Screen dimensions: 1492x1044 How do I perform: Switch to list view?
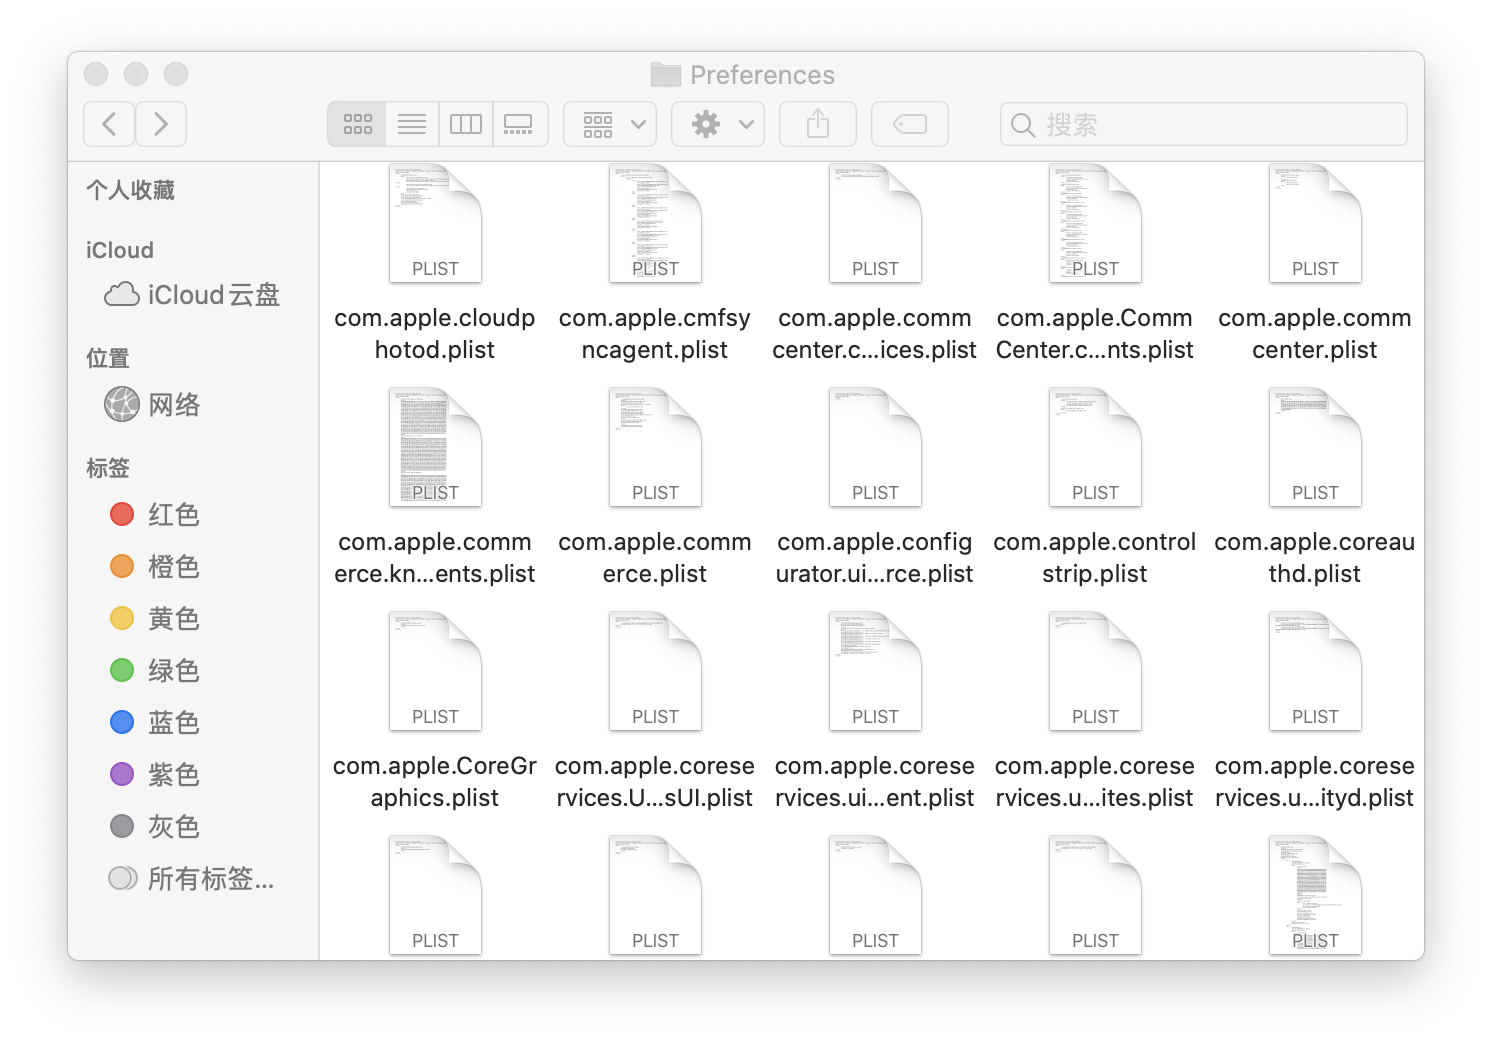coord(412,124)
